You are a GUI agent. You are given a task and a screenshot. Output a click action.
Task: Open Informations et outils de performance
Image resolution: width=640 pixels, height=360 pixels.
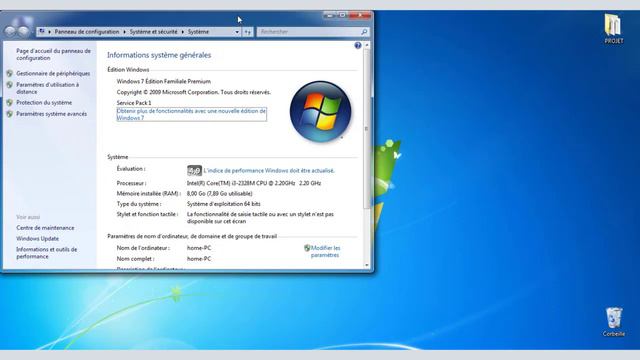click(47, 253)
